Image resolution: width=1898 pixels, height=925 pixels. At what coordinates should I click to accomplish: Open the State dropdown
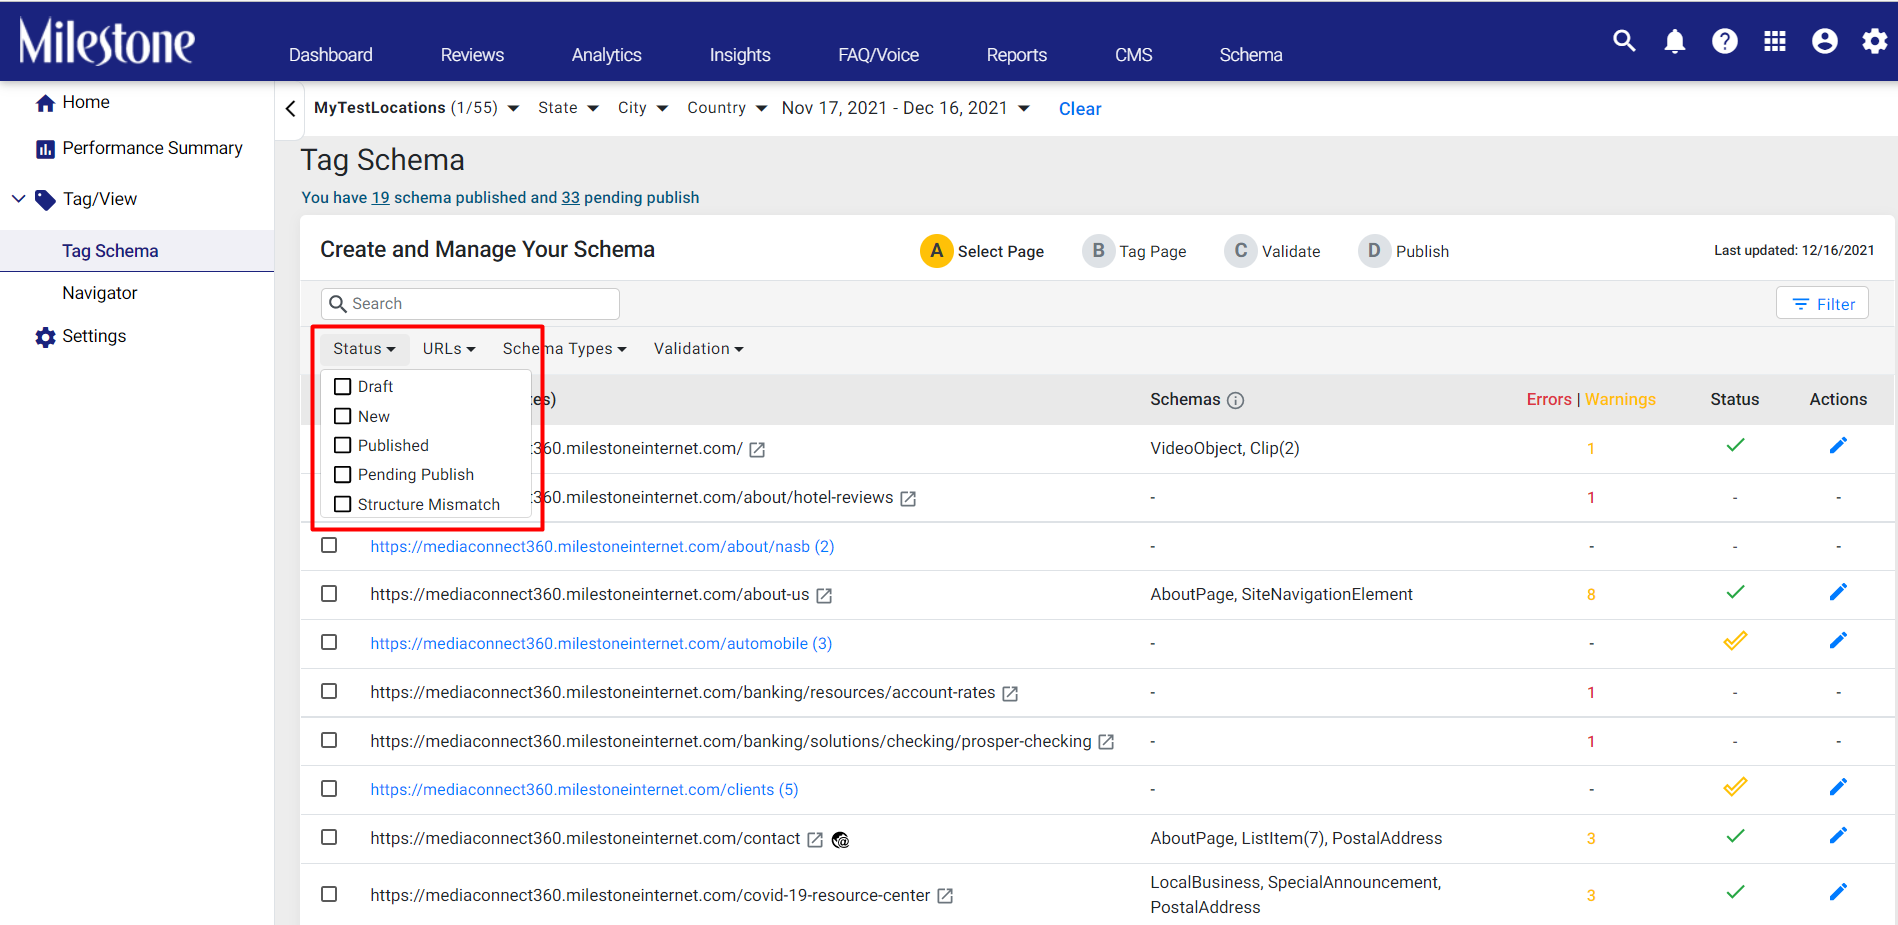[568, 108]
